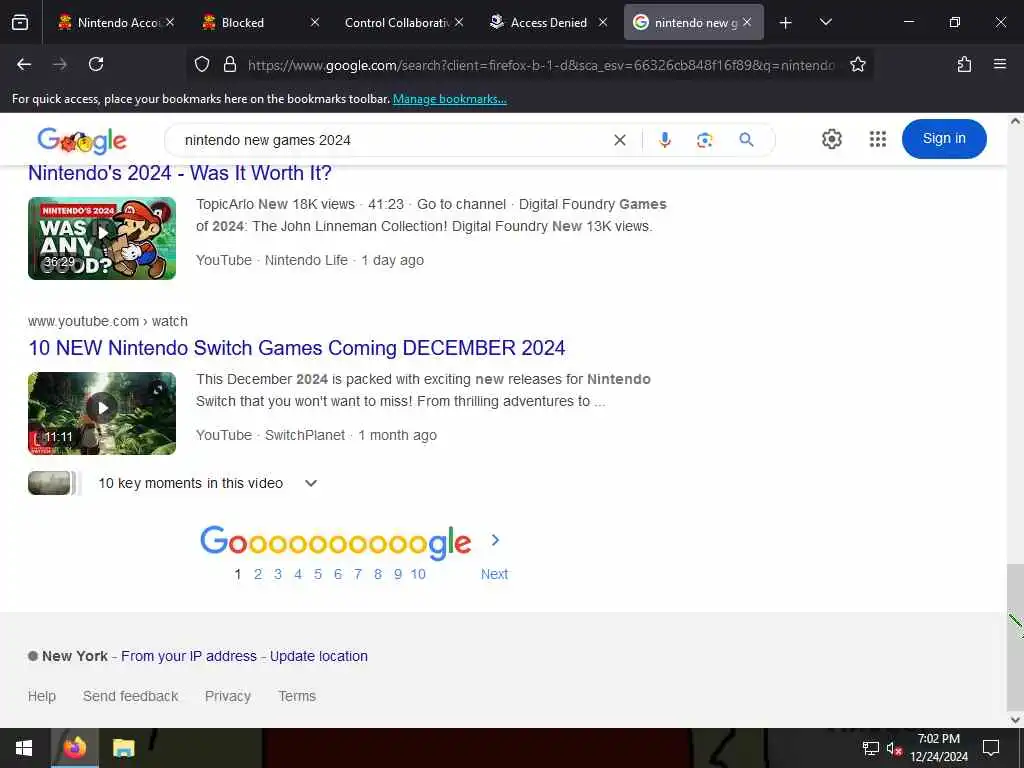The height and width of the screenshot is (768, 1024).
Task: Reload the current page
Action: click(96, 64)
